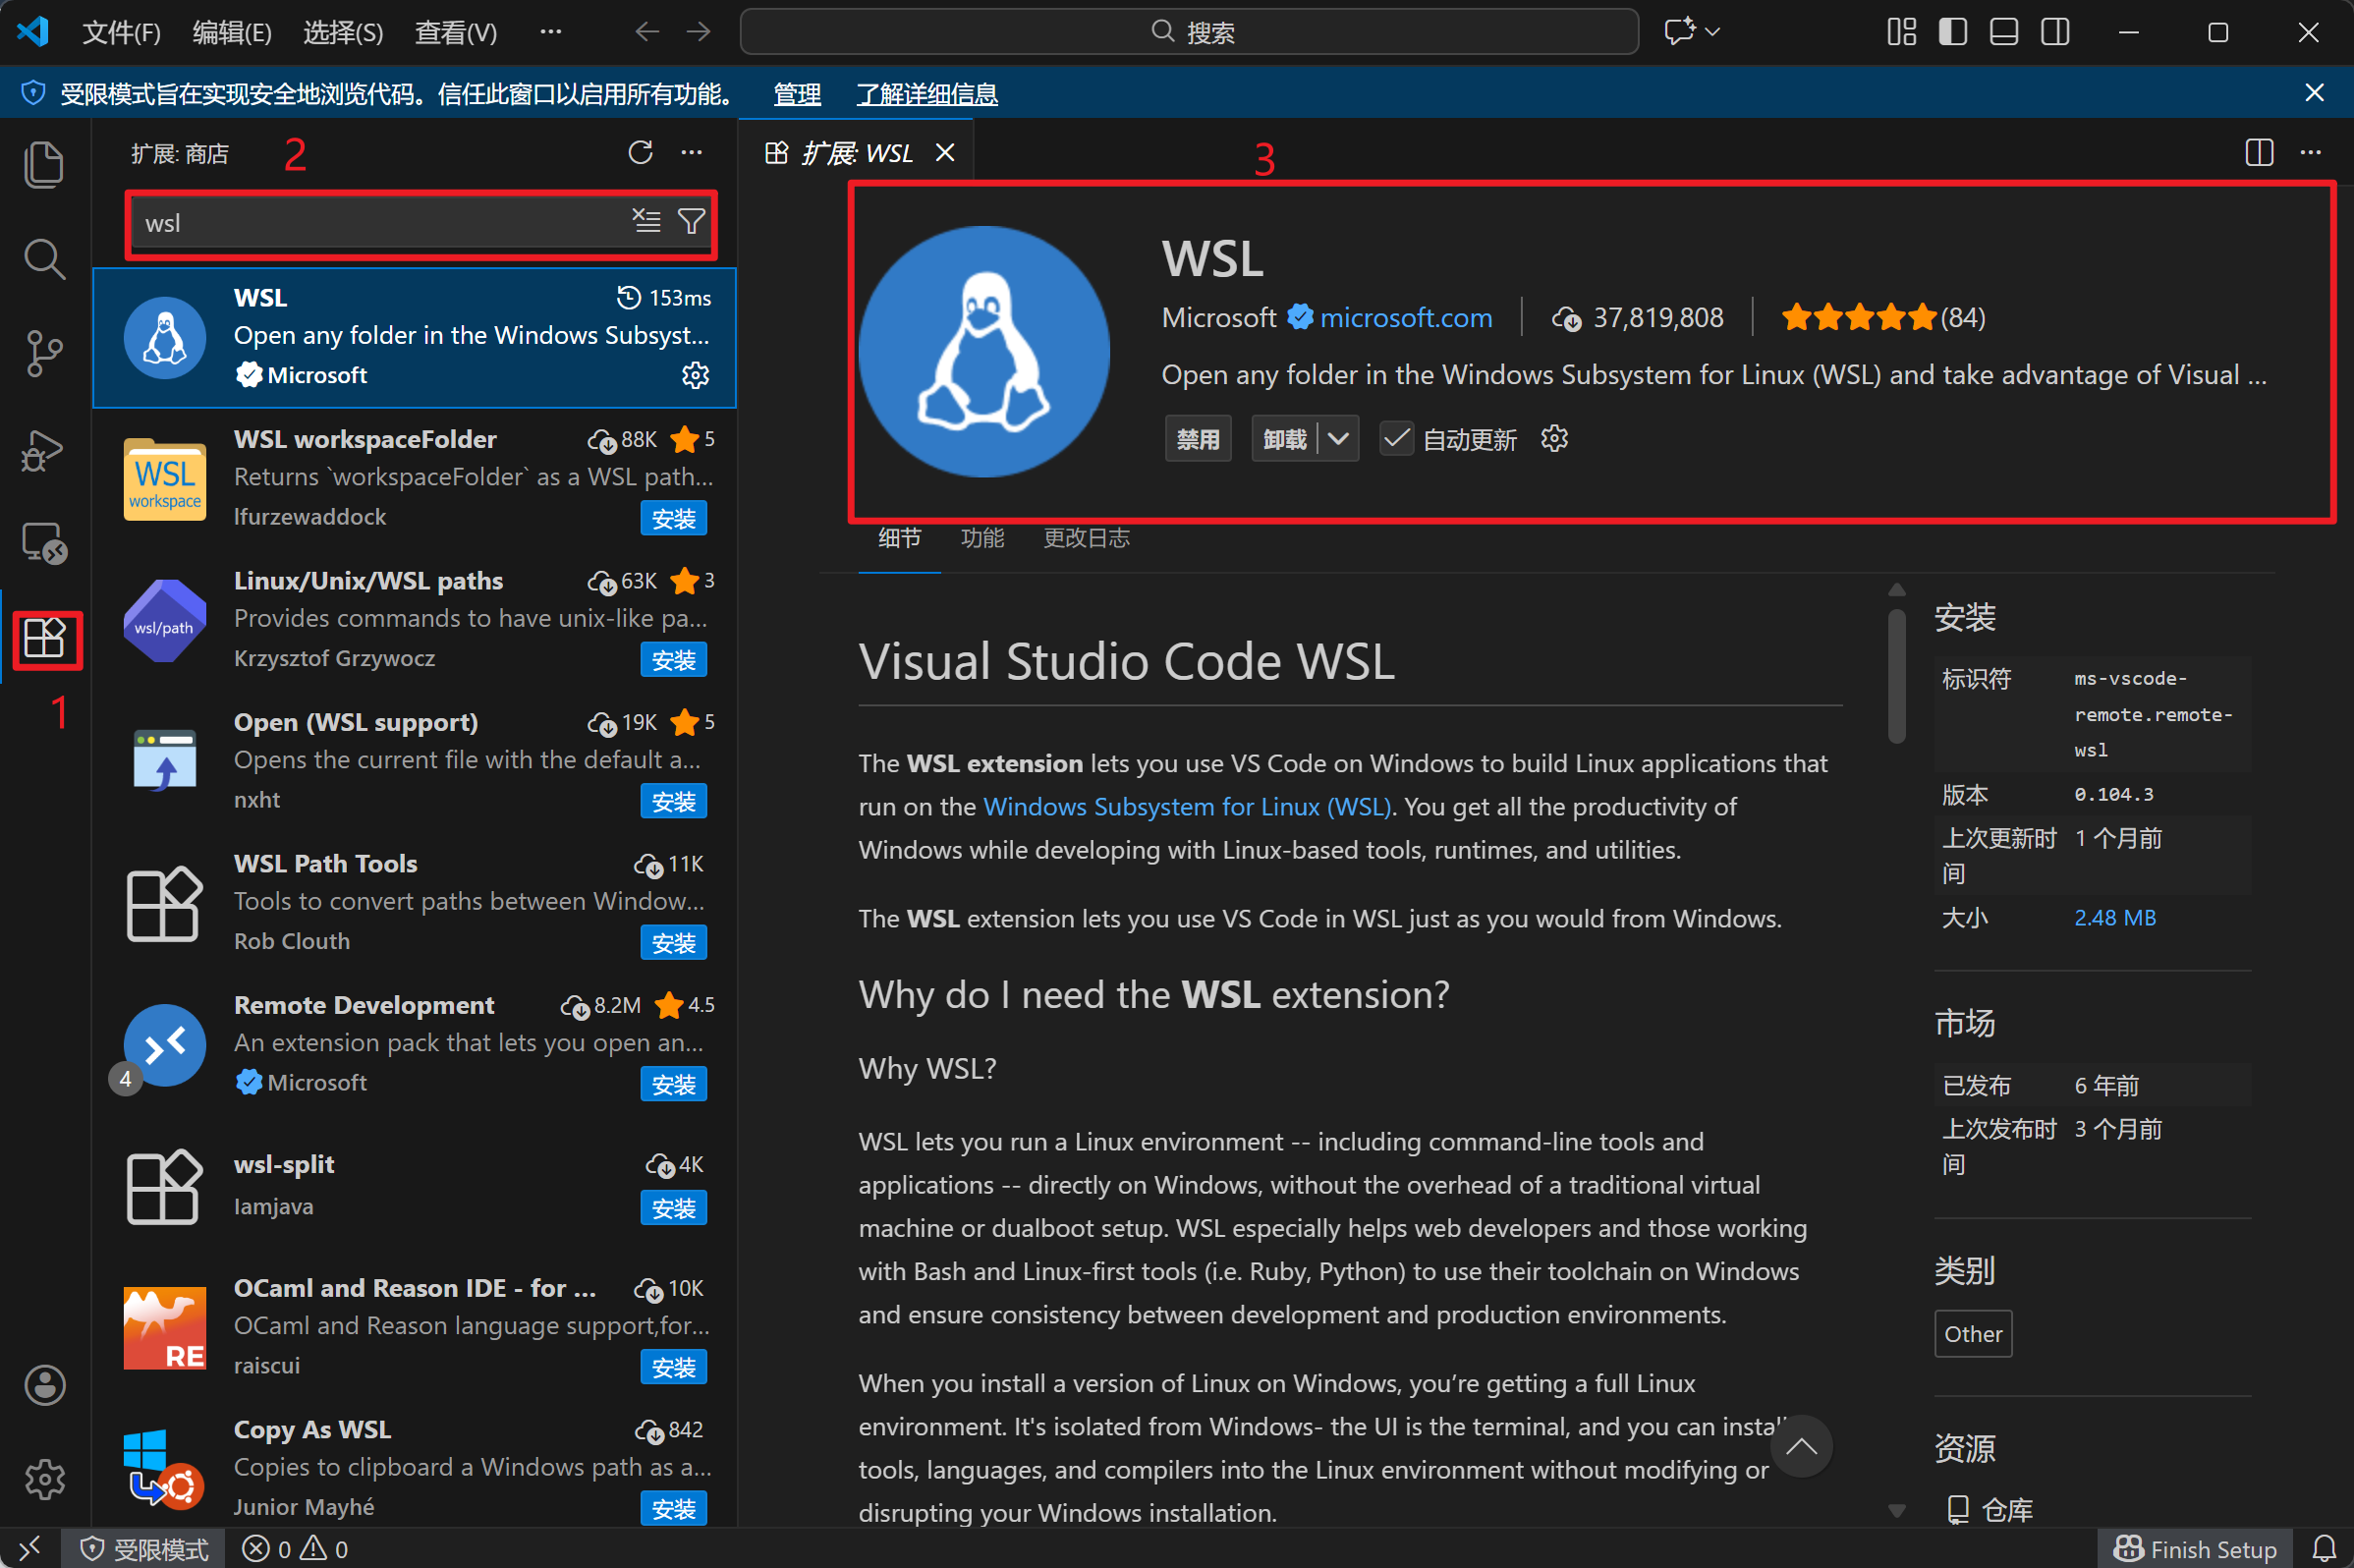Click the refresh extensions icon

tap(640, 153)
